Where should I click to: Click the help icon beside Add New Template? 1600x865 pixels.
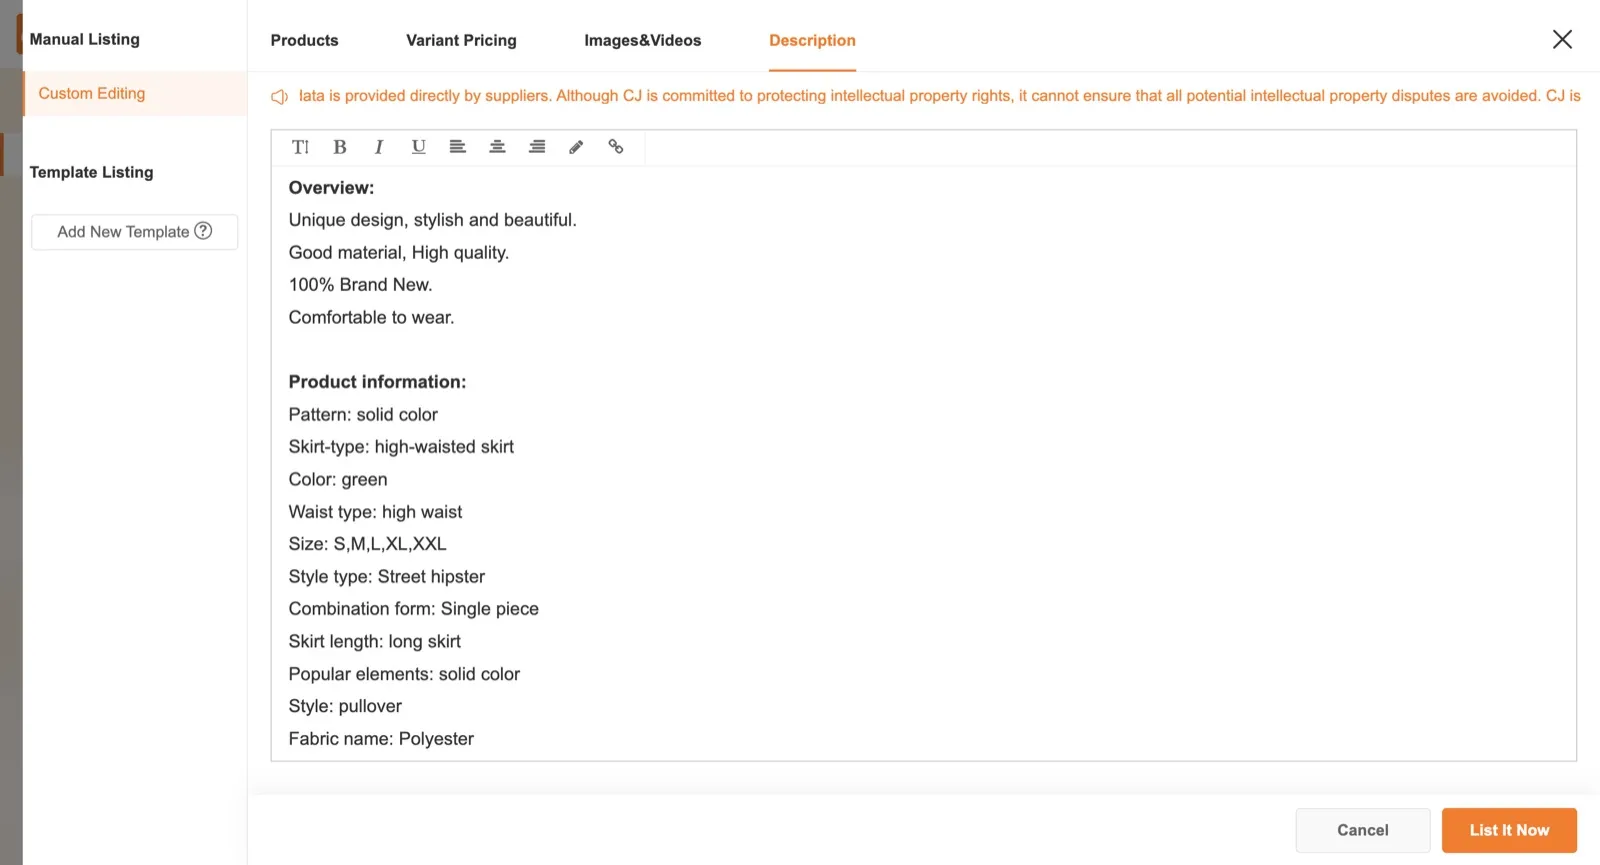(203, 231)
